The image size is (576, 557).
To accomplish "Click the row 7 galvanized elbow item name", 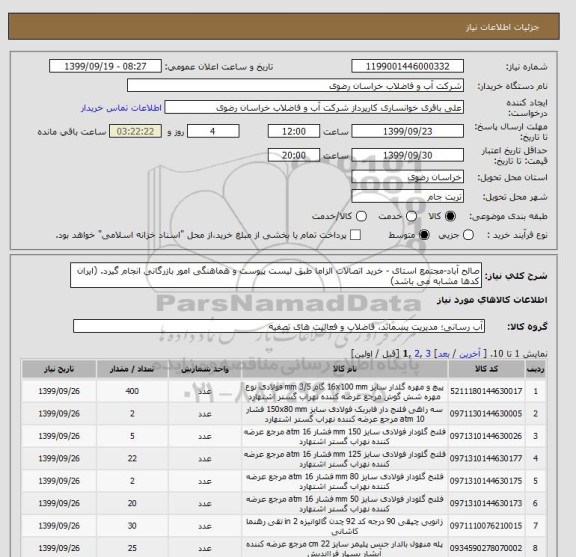I will (345, 526).
